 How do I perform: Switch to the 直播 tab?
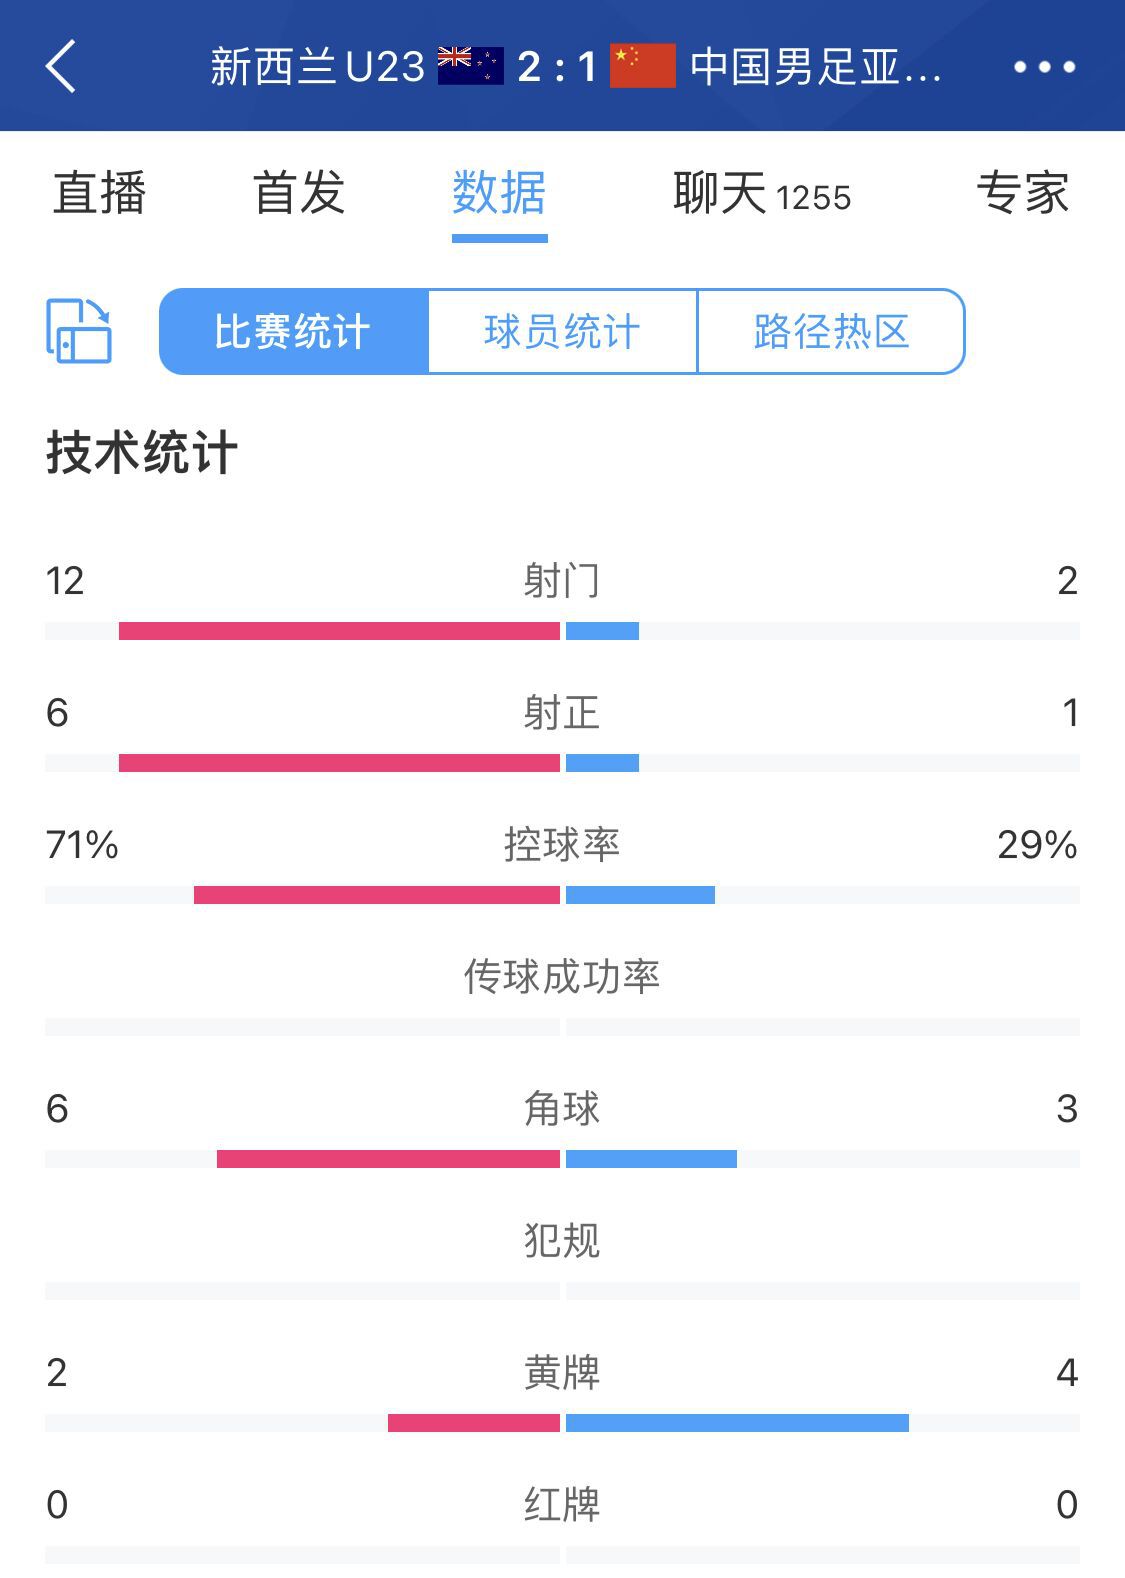[99, 193]
